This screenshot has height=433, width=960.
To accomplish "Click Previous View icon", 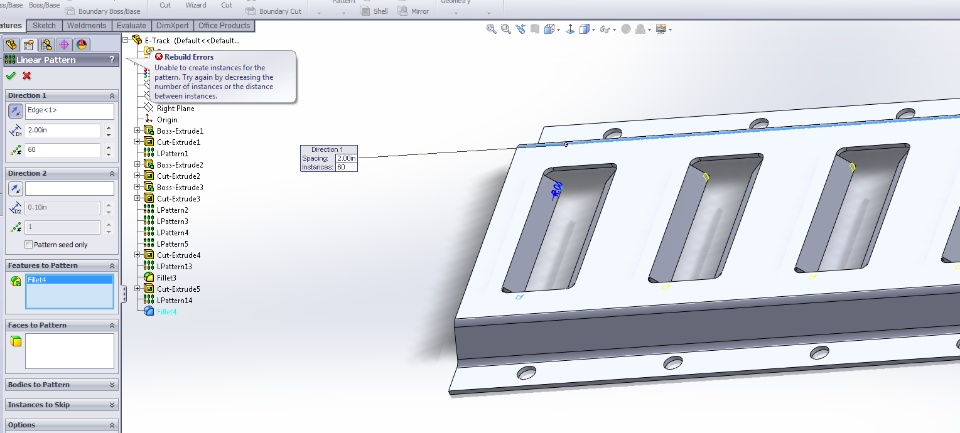I will tap(520, 29).
